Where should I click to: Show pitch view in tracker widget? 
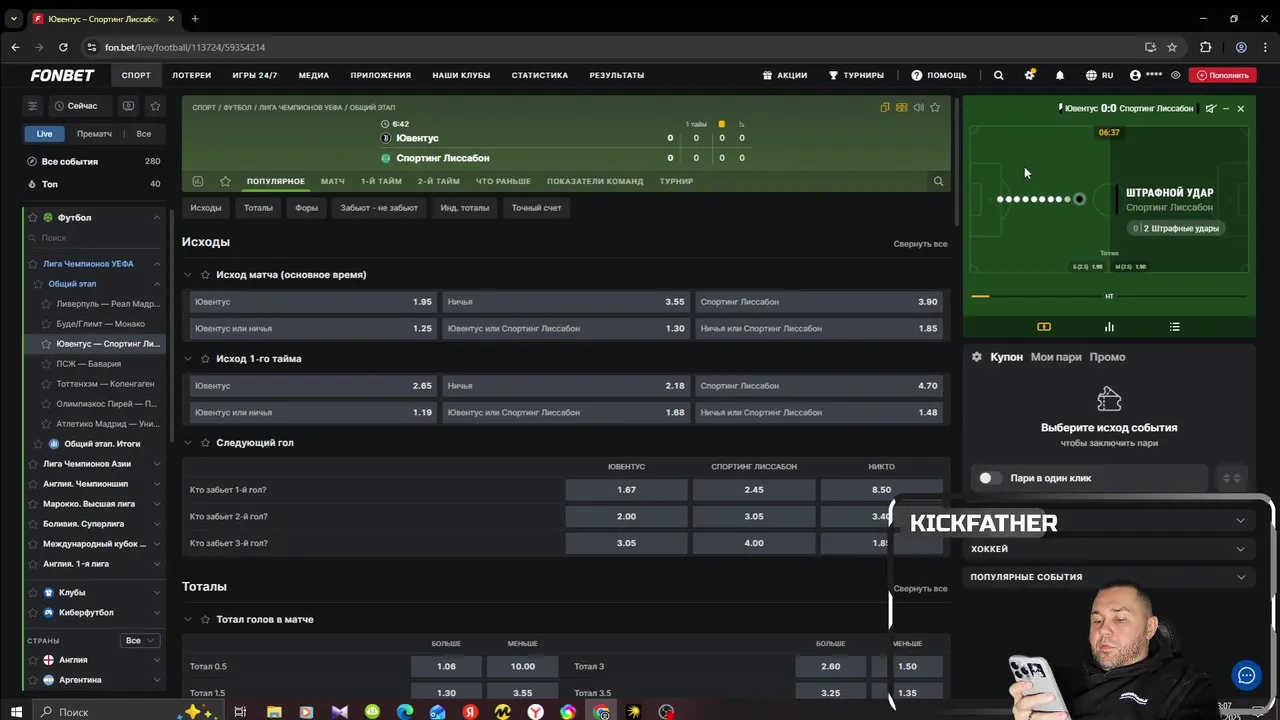1044,326
